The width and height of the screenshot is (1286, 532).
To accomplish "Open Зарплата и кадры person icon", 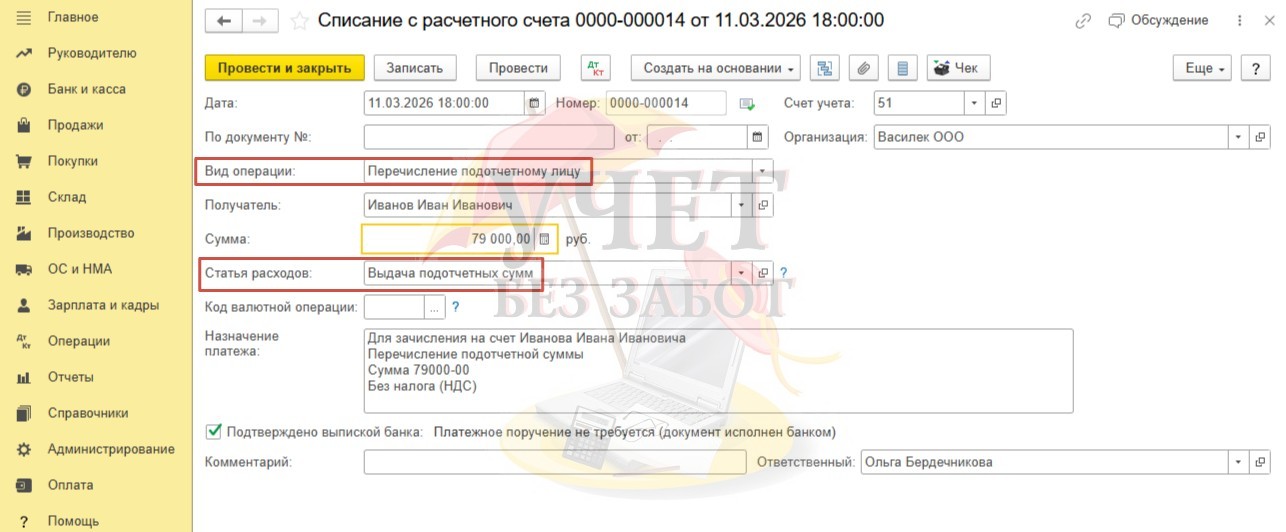I will [24, 305].
